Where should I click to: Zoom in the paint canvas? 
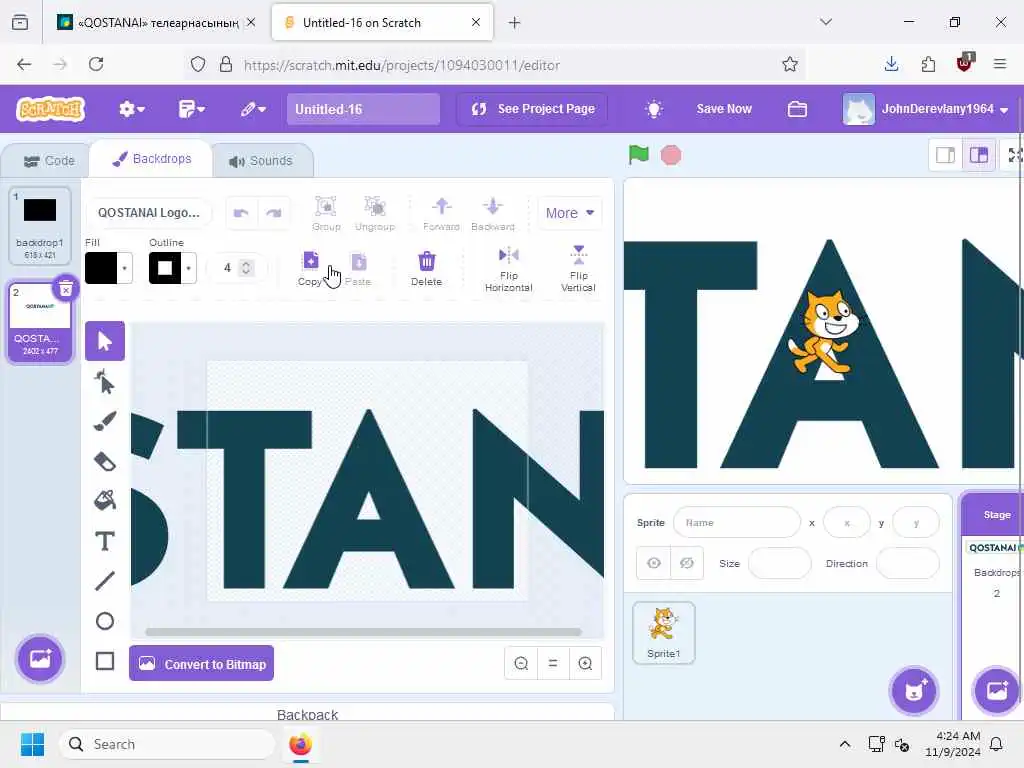coord(585,664)
